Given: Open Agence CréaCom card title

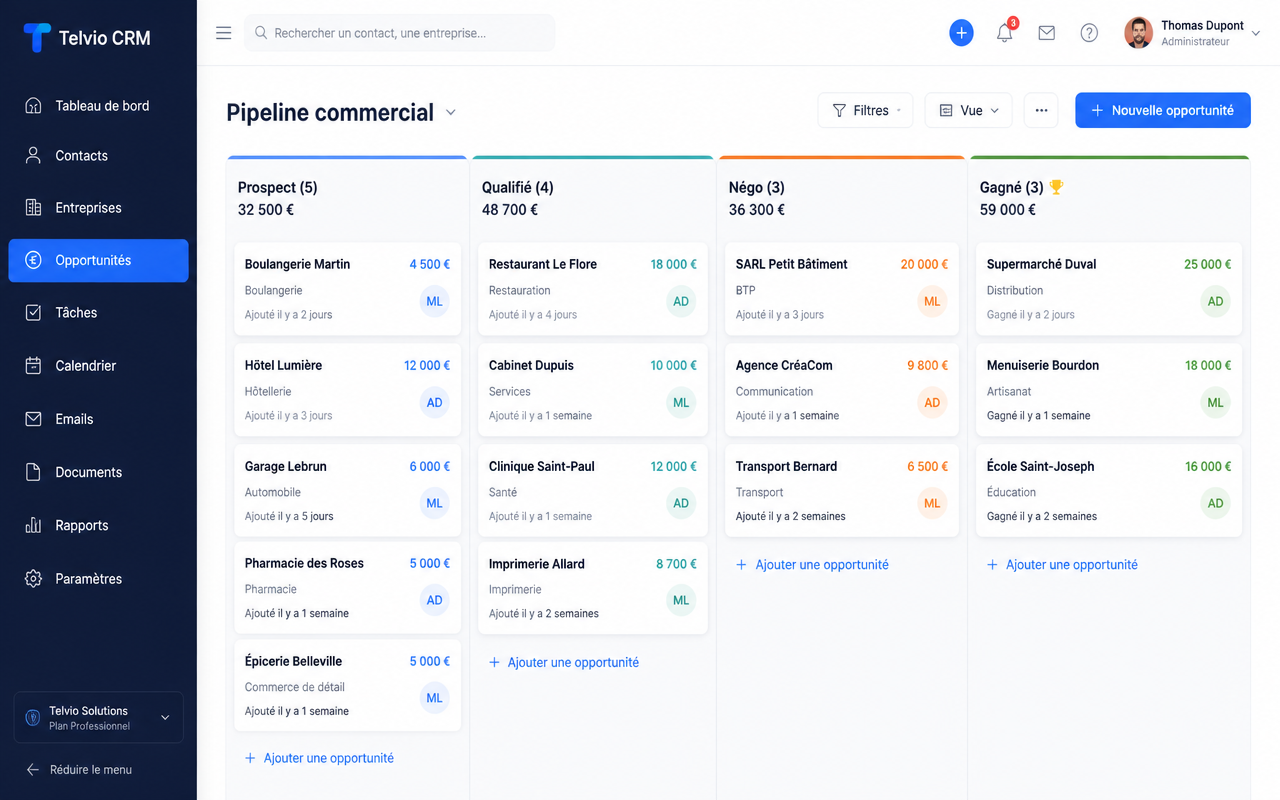Looking at the screenshot, I should point(784,365).
